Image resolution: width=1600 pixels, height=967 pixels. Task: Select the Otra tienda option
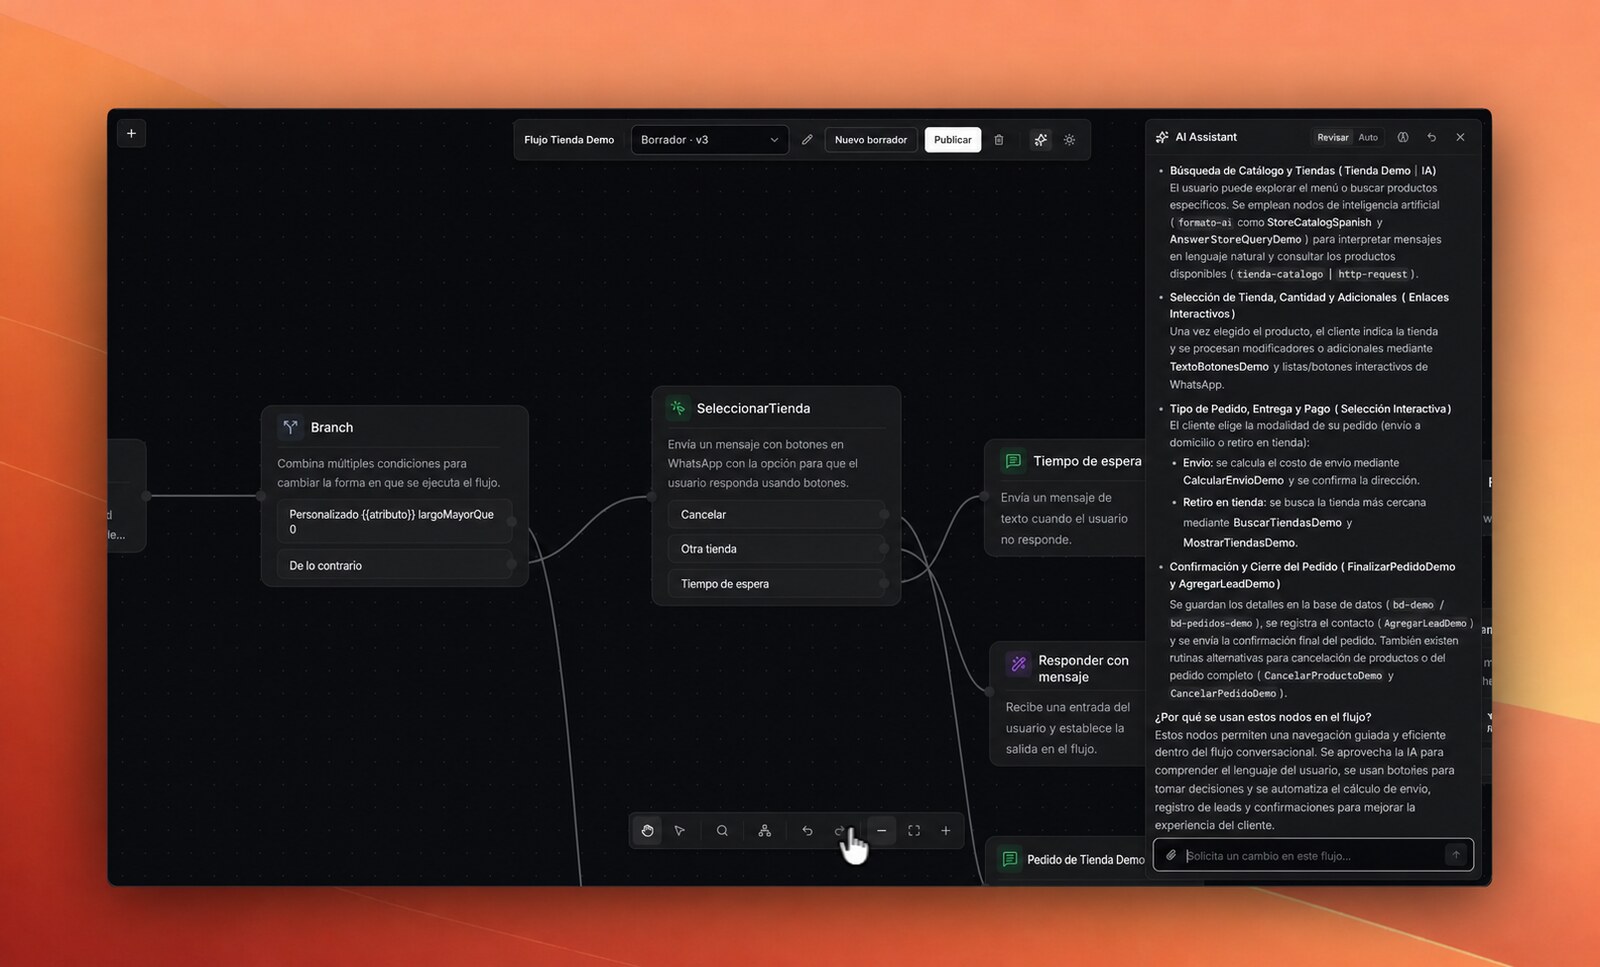[x=777, y=549]
